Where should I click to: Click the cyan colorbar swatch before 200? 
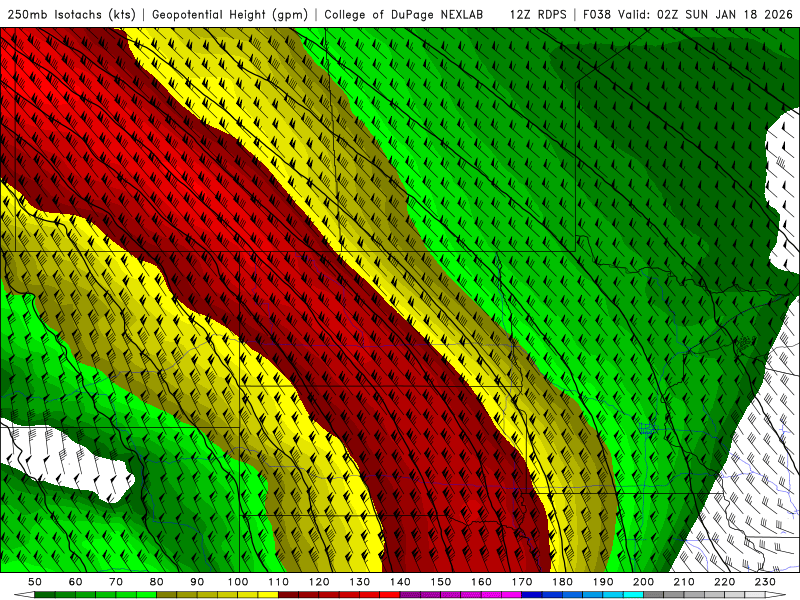[x=633, y=595]
